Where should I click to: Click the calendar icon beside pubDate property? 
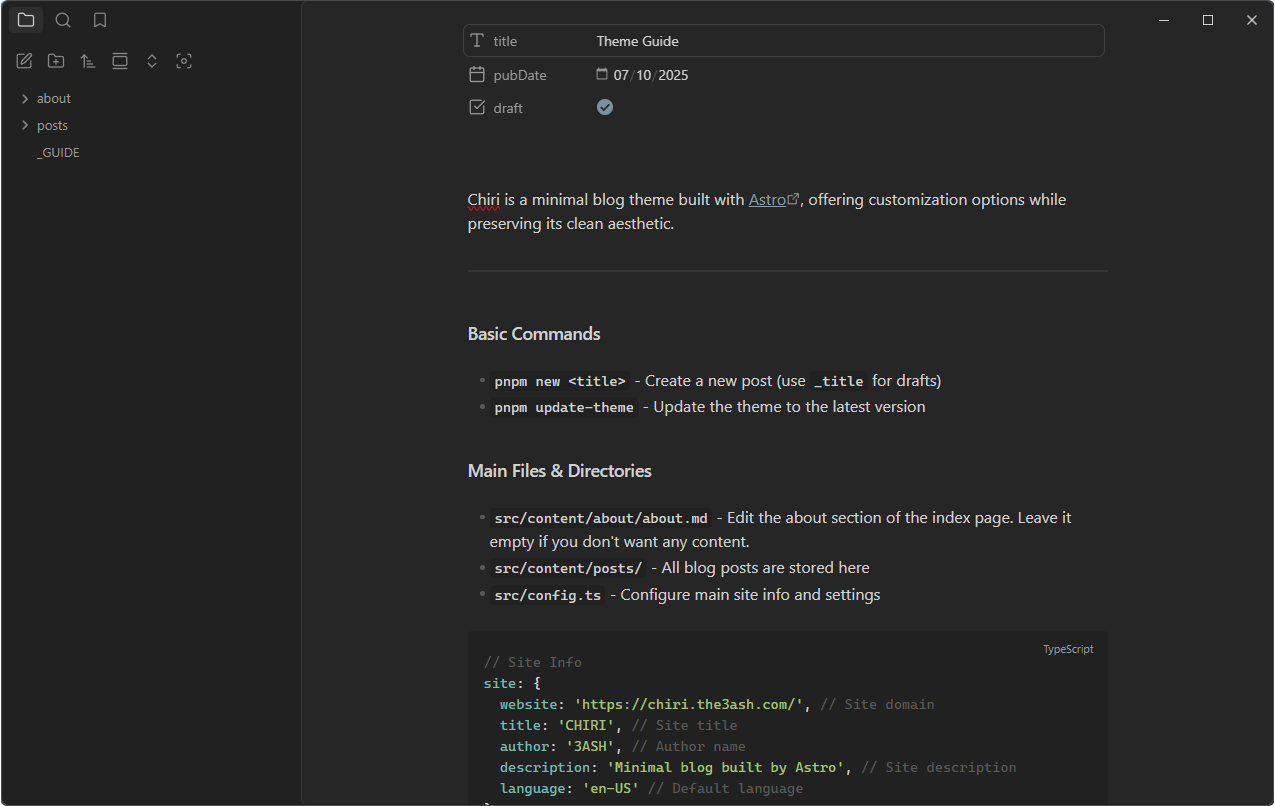[477, 75]
